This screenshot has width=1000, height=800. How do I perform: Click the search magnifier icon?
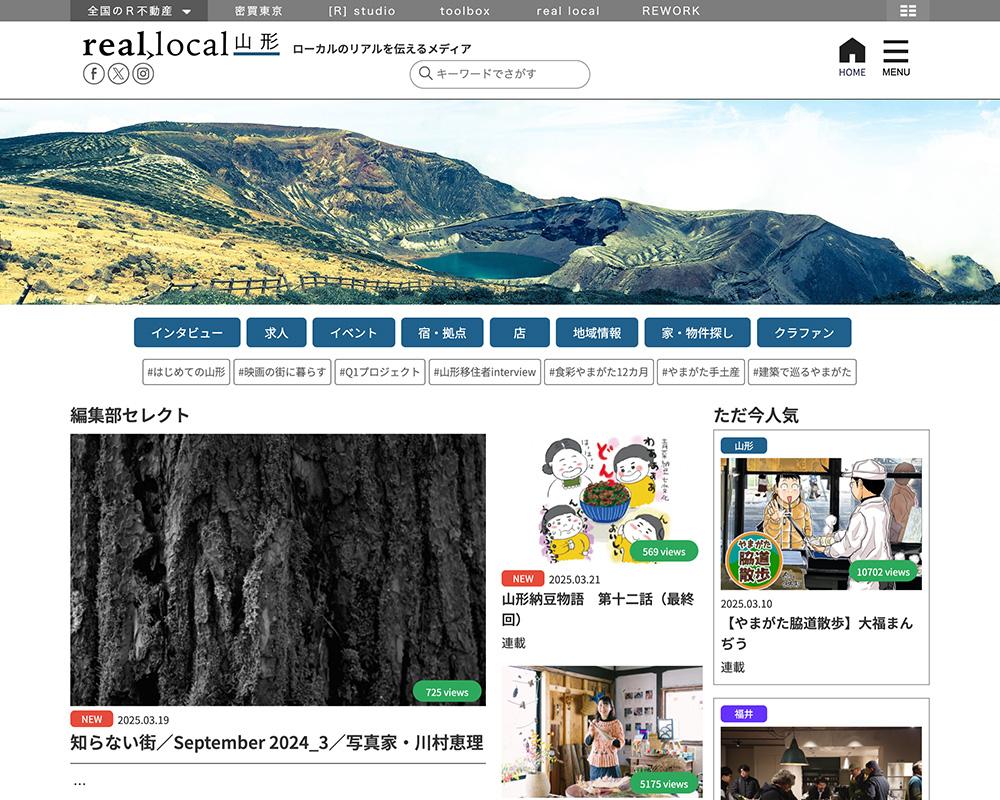[x=425, y=73]
